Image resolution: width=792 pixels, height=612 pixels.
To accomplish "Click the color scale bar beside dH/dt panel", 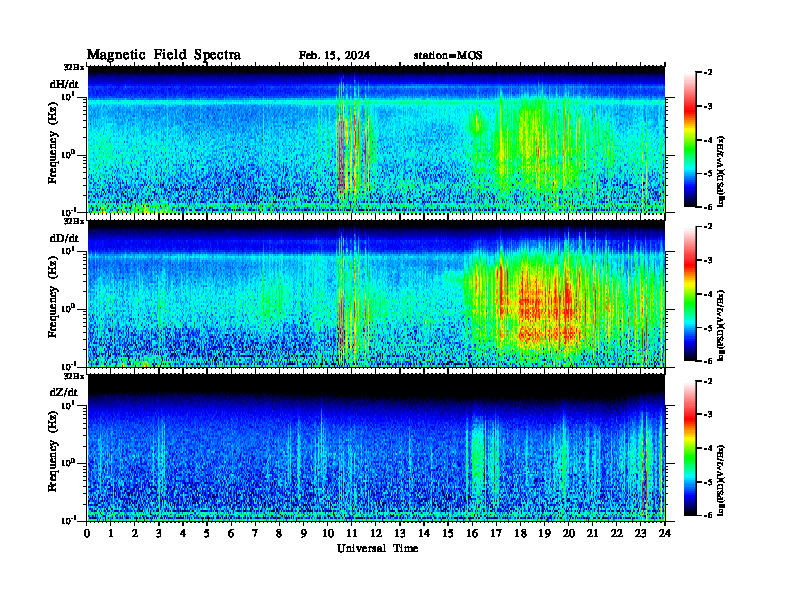I will (x=689, y=140).
